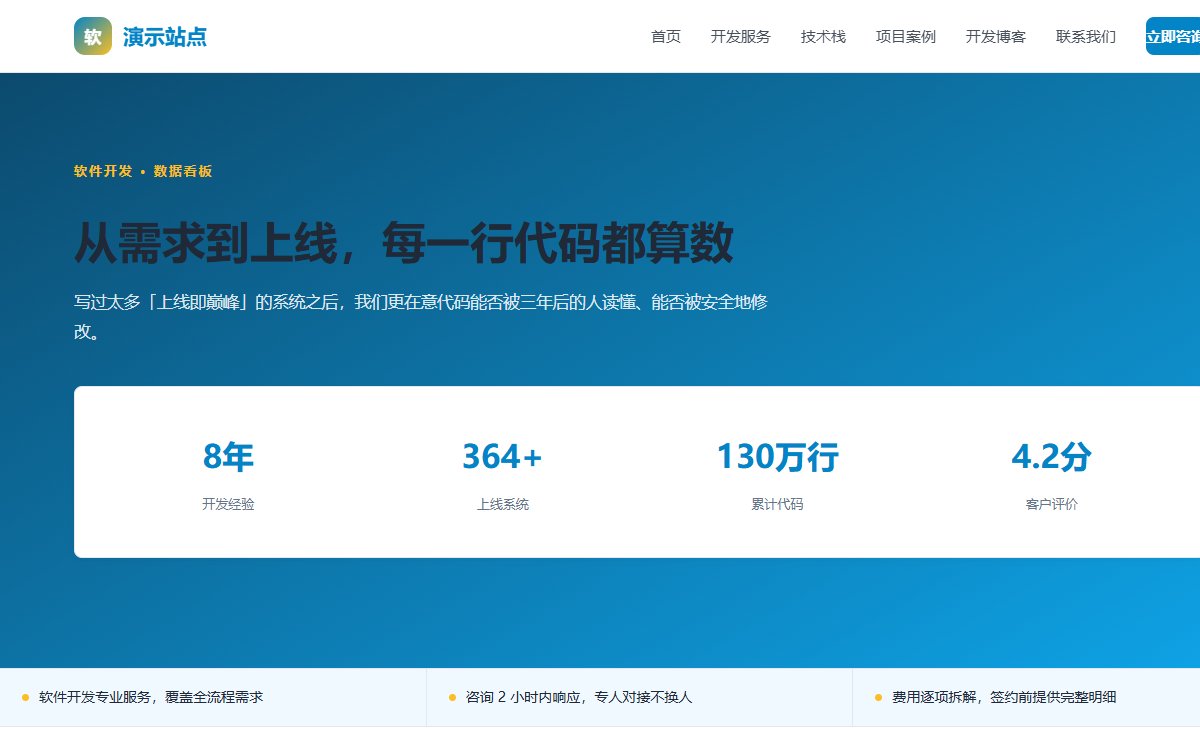Go to 首页 in navigation
The width and height of the screenshot is (1200, 750).
[x=666, y=37]
